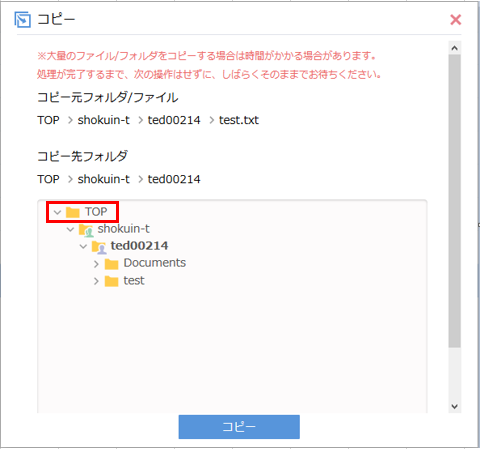Click the copy dialog icon beside the title

pos(23,19)
